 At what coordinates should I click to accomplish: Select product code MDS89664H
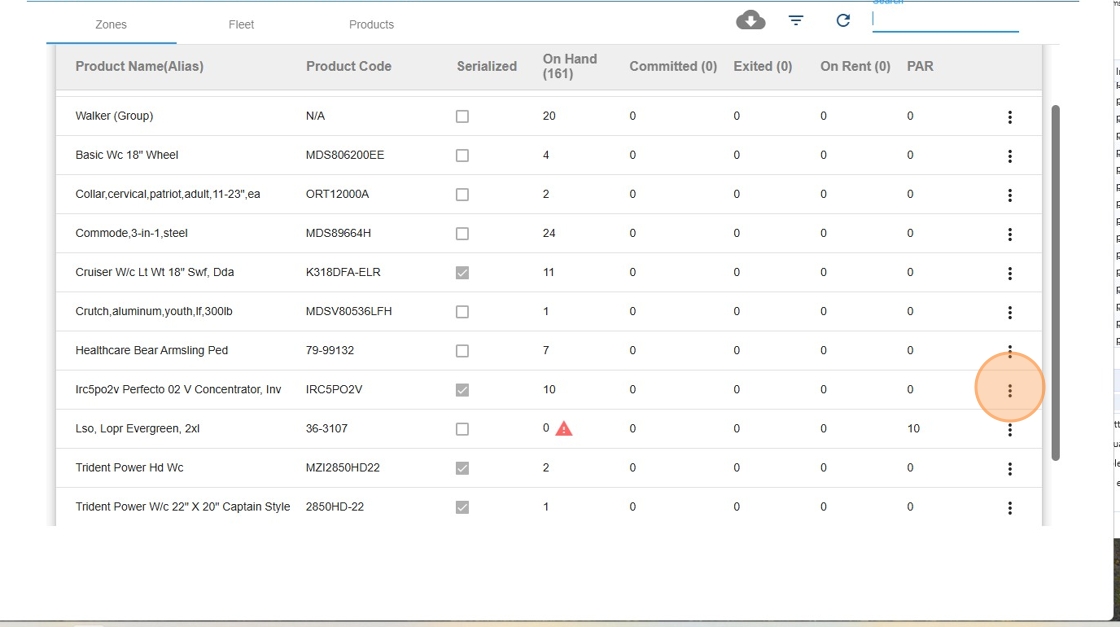[x=339, y=233]
